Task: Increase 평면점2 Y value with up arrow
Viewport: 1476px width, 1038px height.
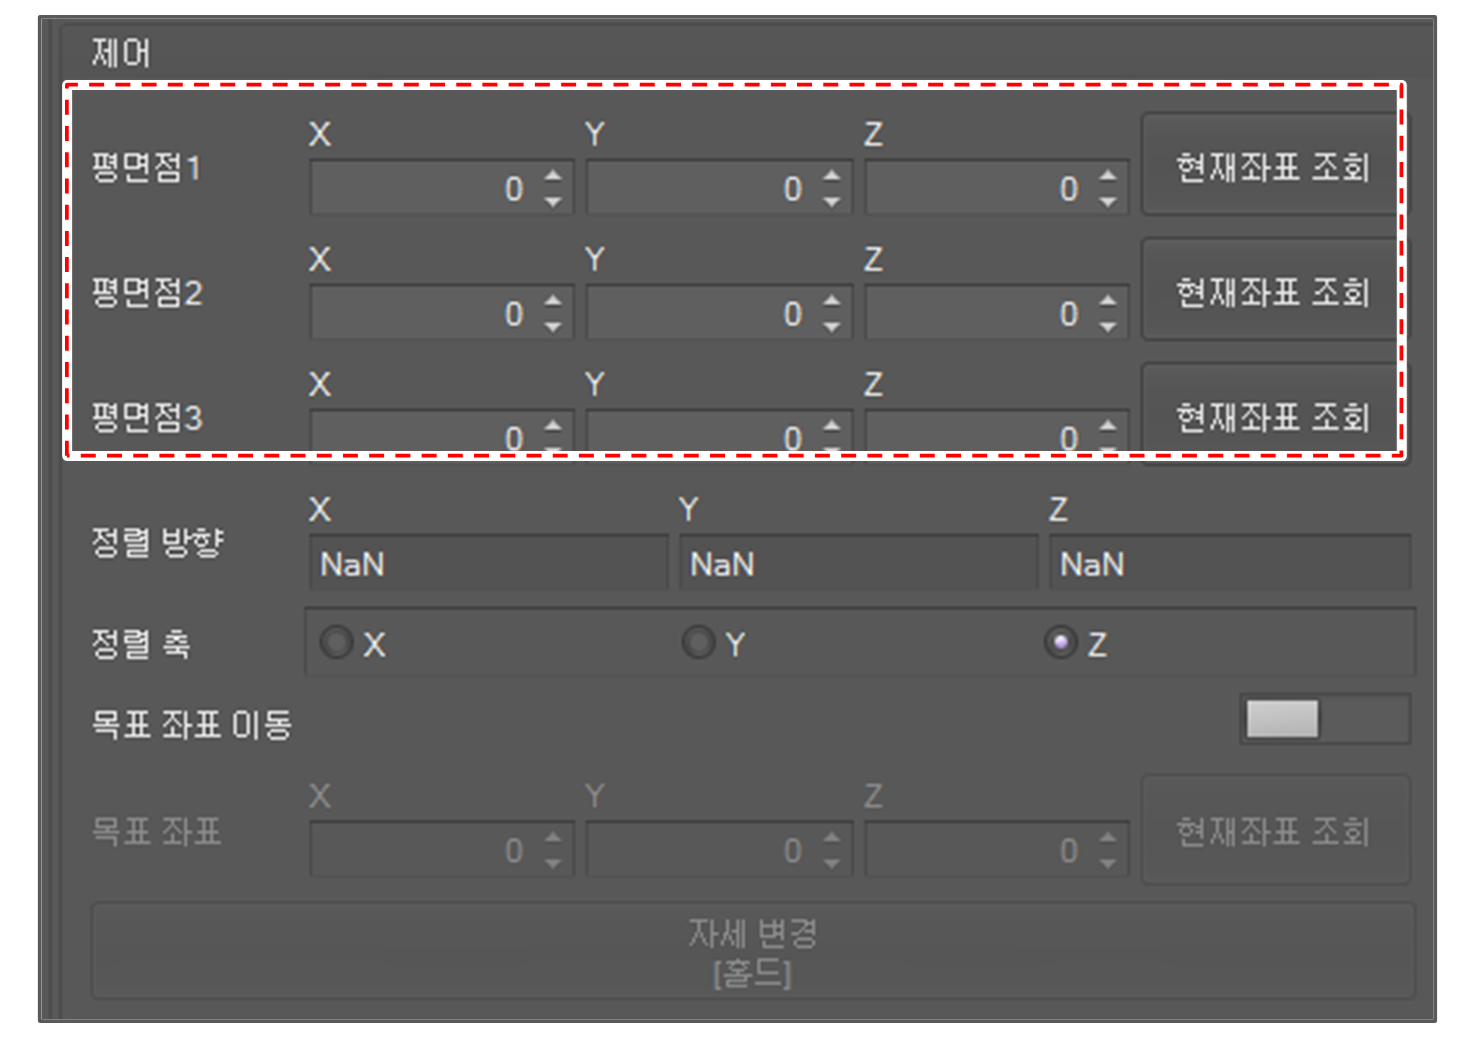Action: (x=831, y=301)
